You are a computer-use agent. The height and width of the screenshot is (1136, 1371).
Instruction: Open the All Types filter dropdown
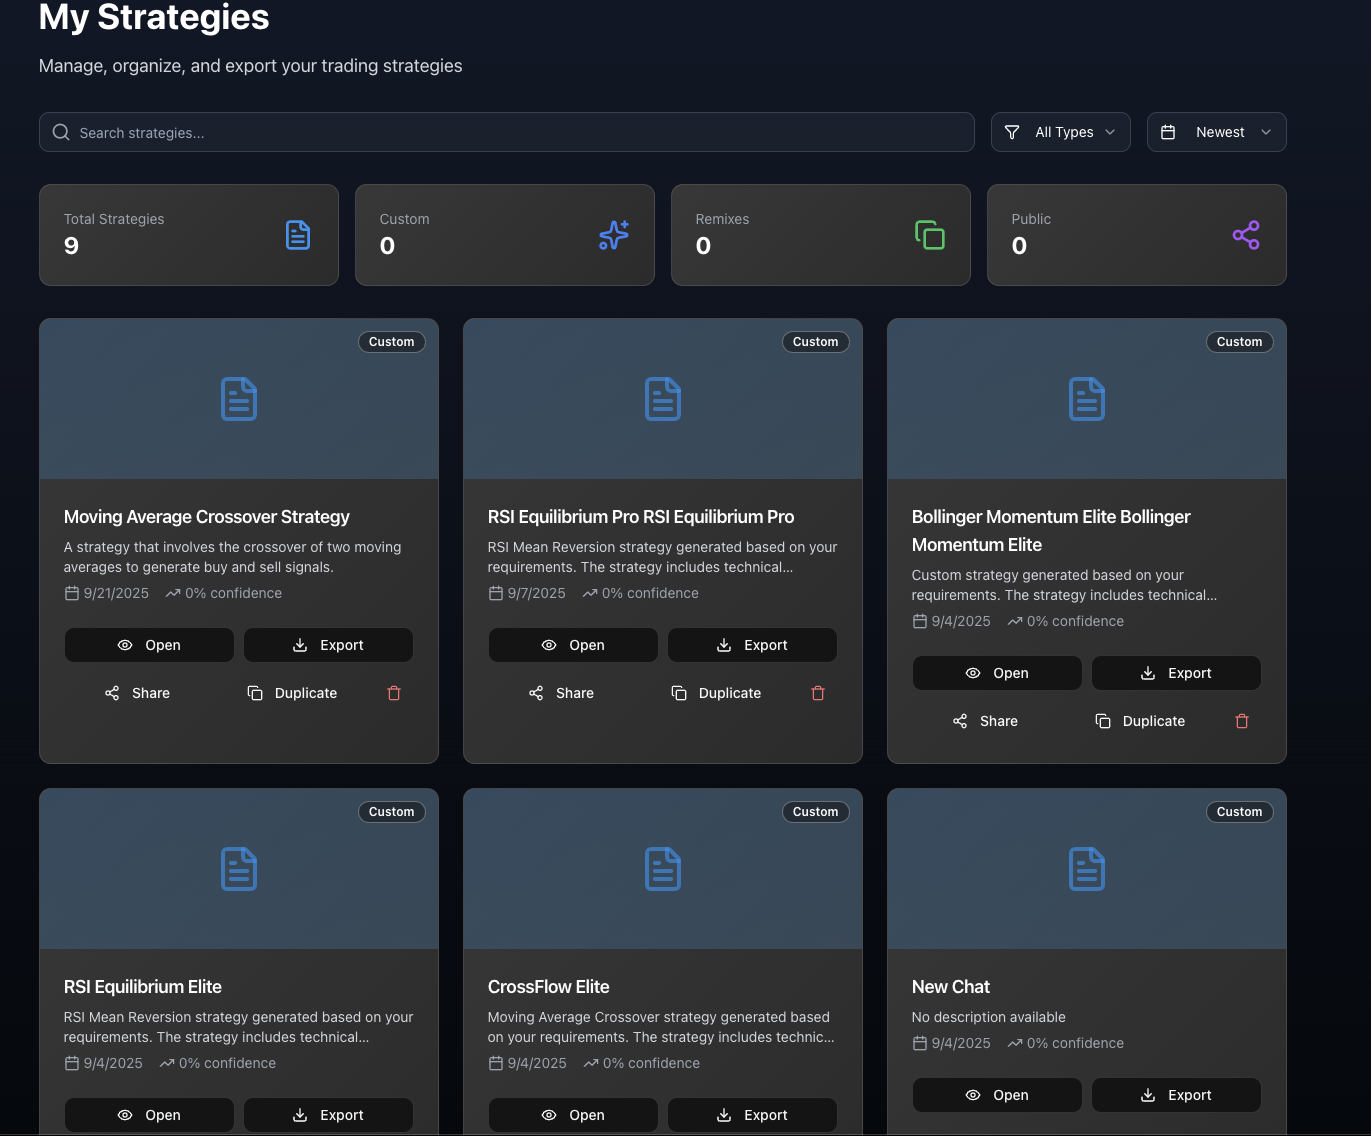coord(1060,132)
